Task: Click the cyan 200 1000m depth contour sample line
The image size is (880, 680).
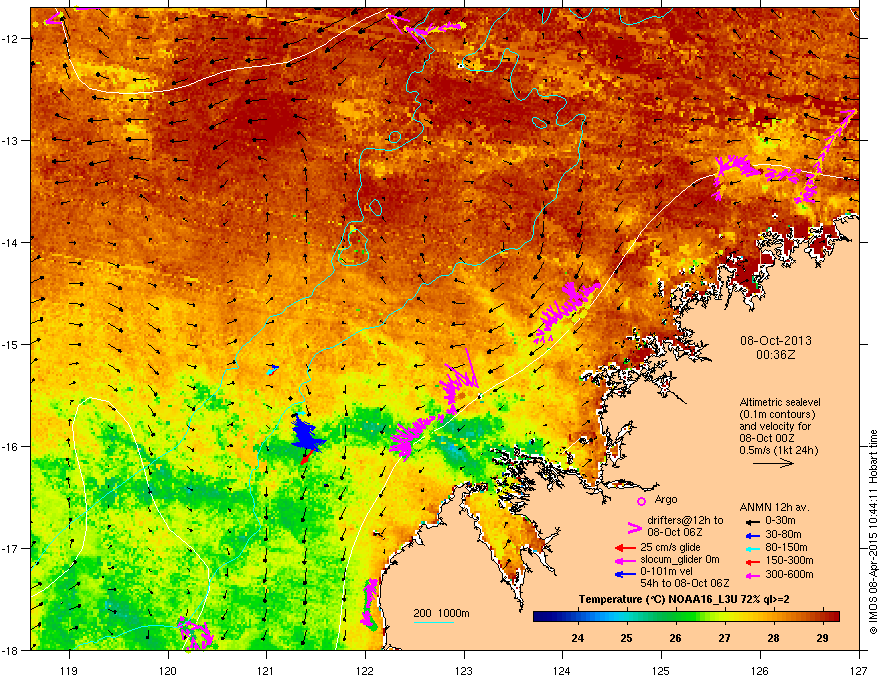Action: [433, 622]
